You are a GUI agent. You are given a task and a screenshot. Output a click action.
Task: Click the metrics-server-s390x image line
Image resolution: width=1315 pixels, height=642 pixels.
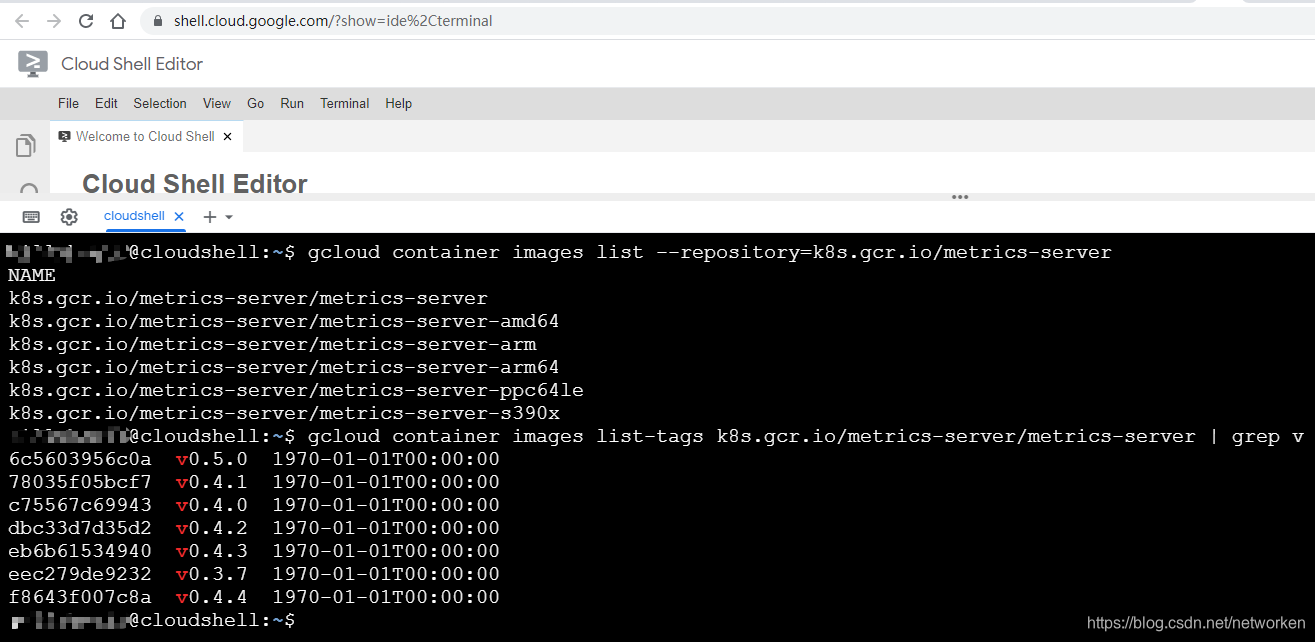click(x=284, y=413)
